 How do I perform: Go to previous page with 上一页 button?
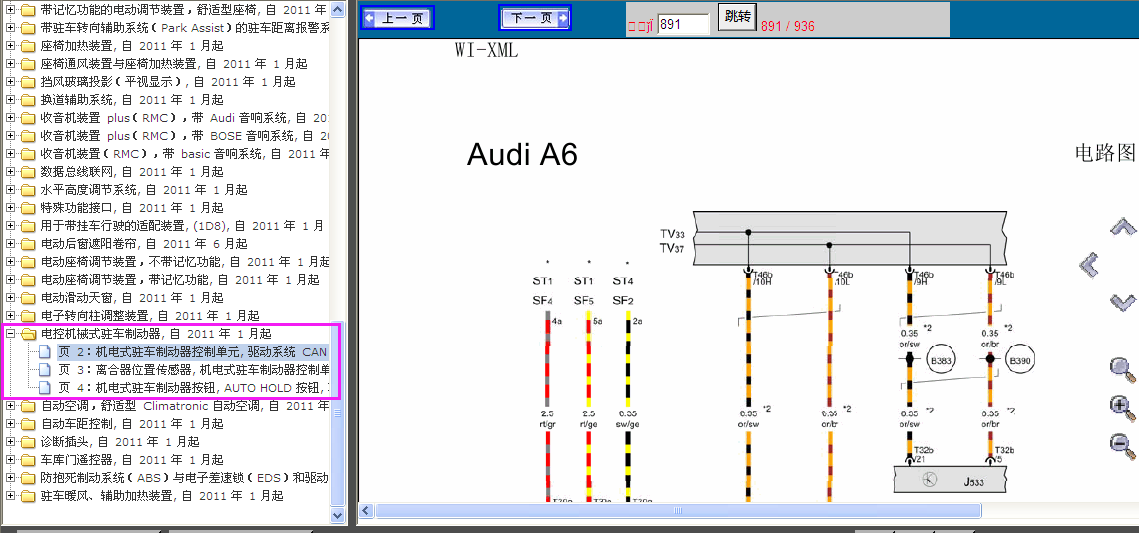point(398,18)
